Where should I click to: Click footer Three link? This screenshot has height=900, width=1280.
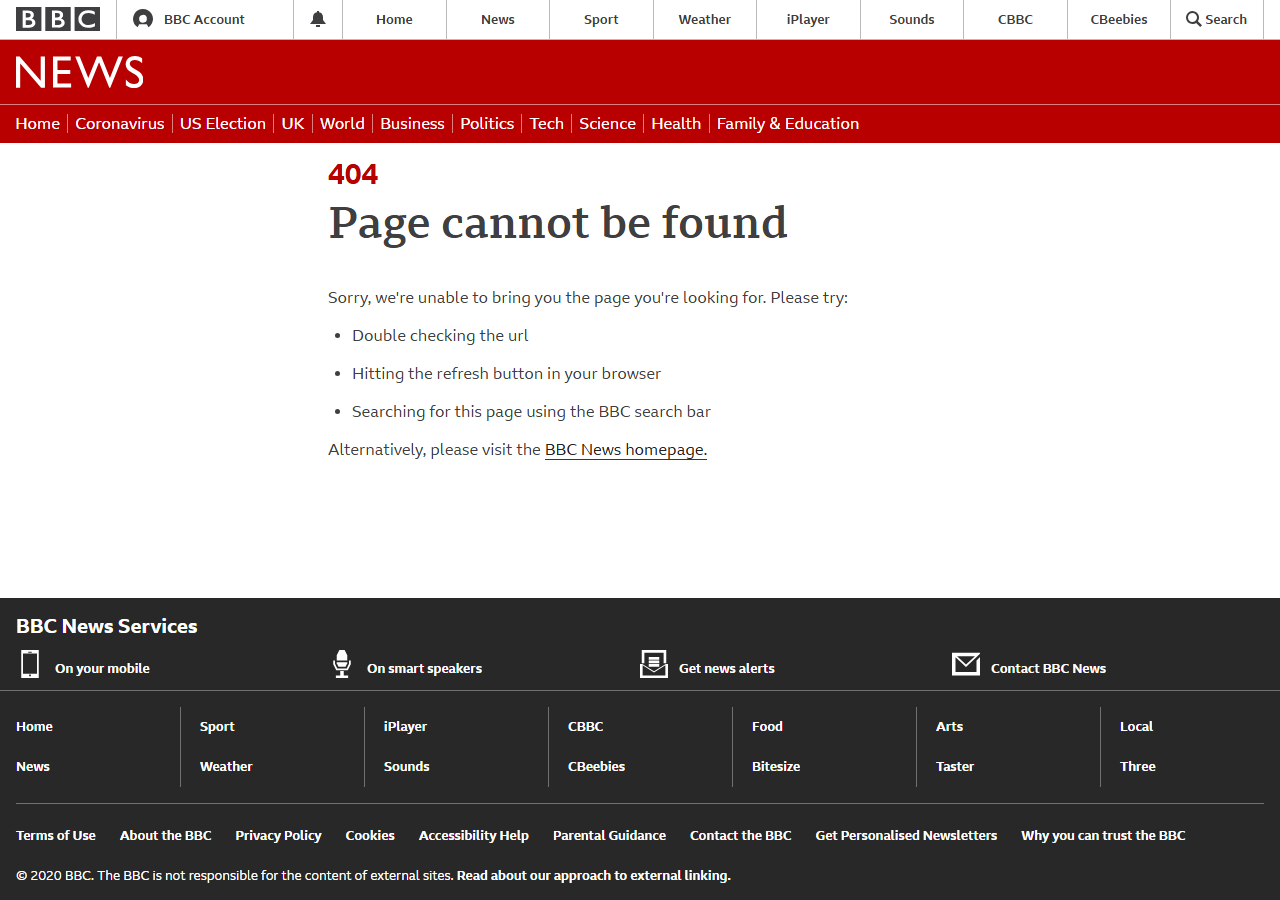point(1138,766)
